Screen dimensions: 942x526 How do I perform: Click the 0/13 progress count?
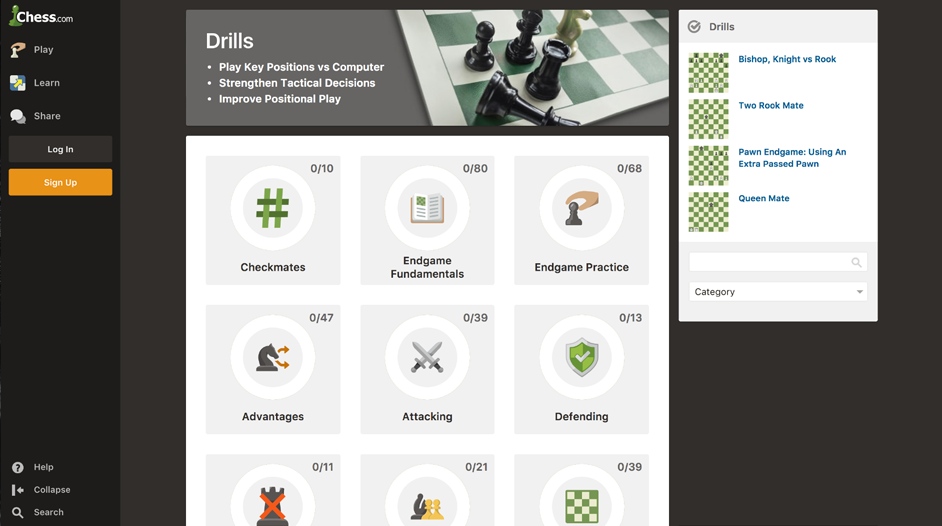tap(631, 318)
